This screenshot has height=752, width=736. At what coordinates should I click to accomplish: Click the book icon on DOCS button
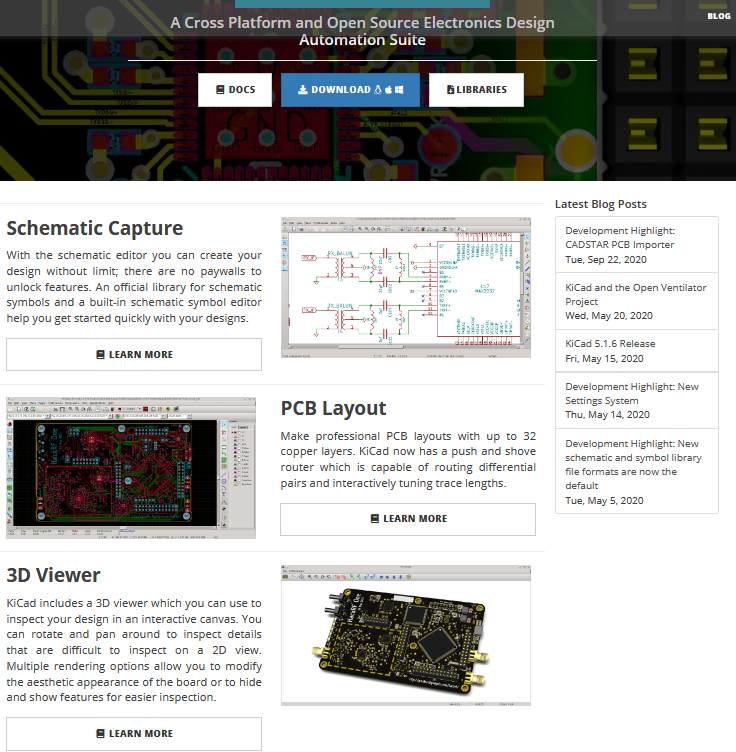[220, 90]
